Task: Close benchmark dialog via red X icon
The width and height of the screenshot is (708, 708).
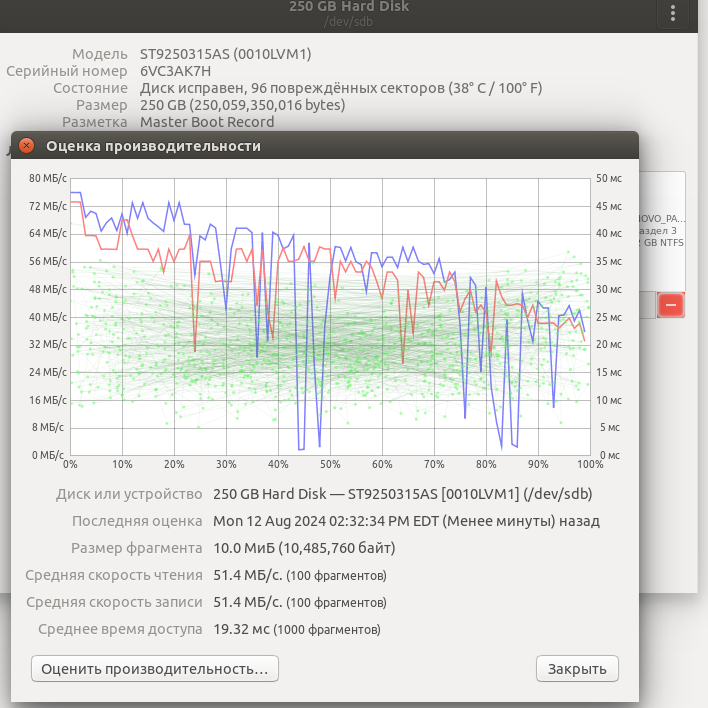Action: point(27,146)
